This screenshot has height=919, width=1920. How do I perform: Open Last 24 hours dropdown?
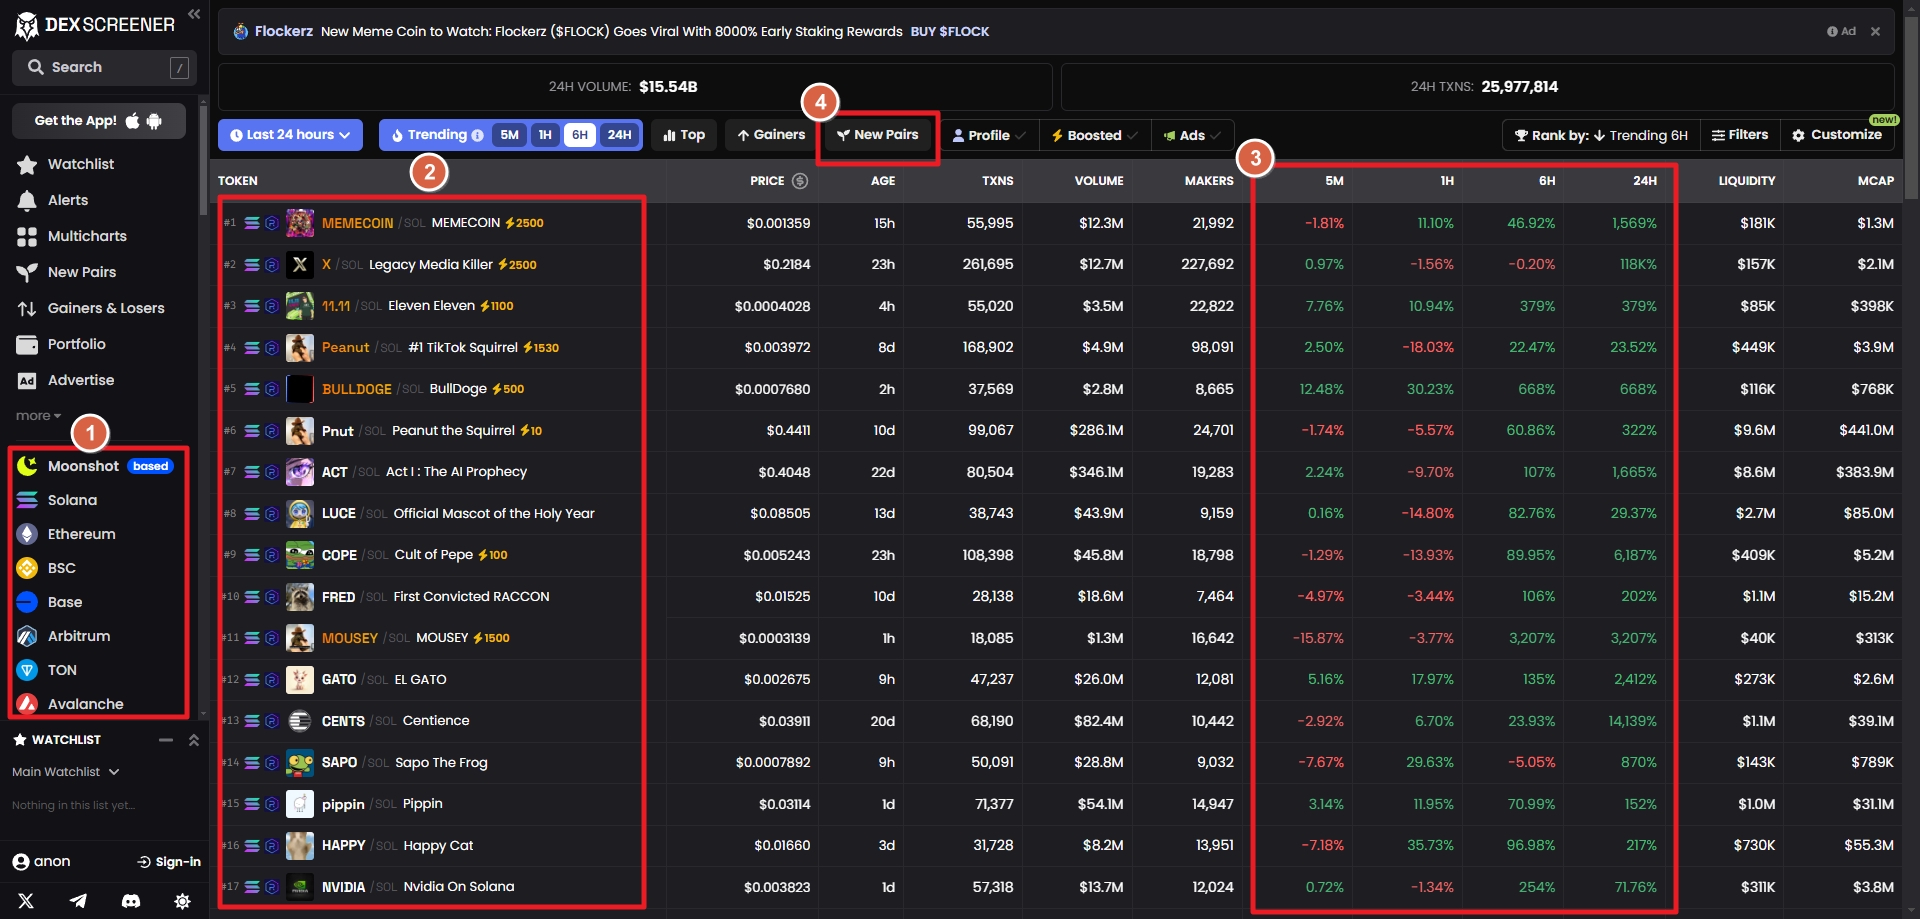(x=290, y=135)
